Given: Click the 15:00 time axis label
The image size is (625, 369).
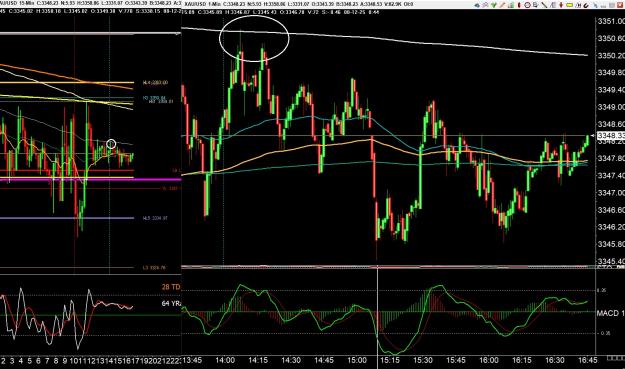Looking at the screenshot, I should 357,360.
